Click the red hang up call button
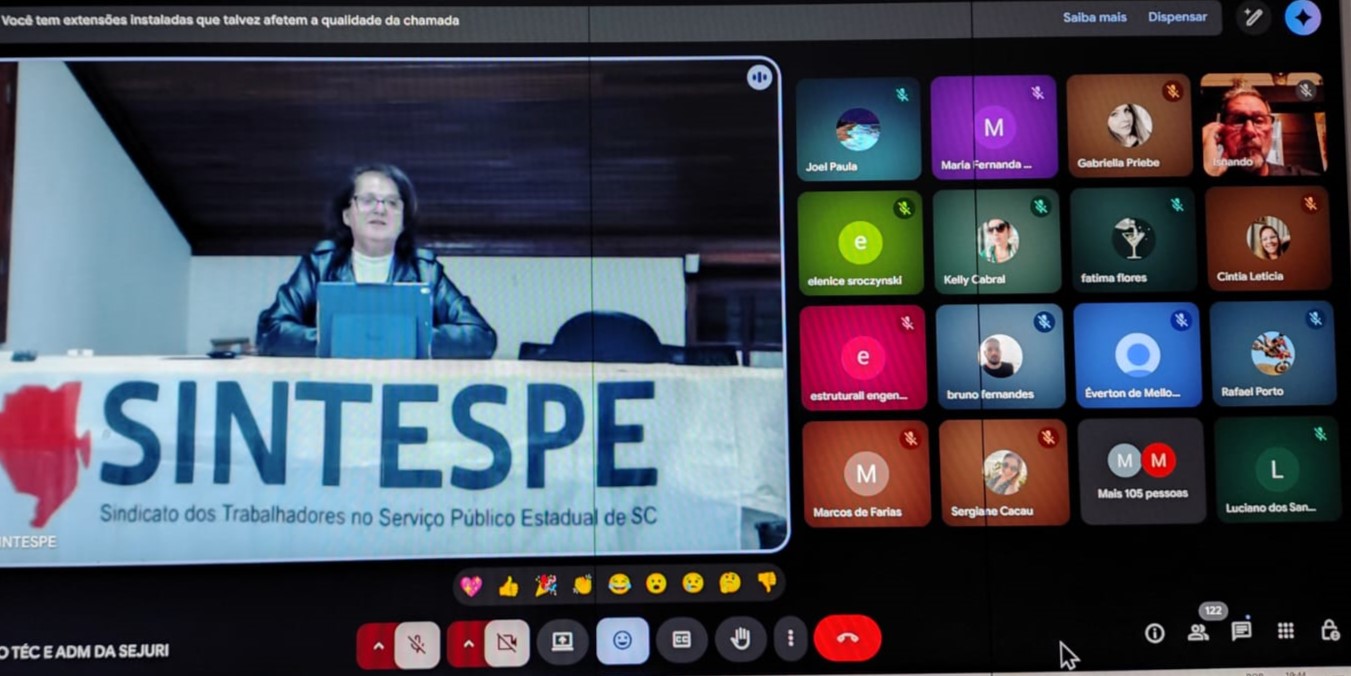The width and height of the screenshot is (1351, 676). [x=847, y=639]
